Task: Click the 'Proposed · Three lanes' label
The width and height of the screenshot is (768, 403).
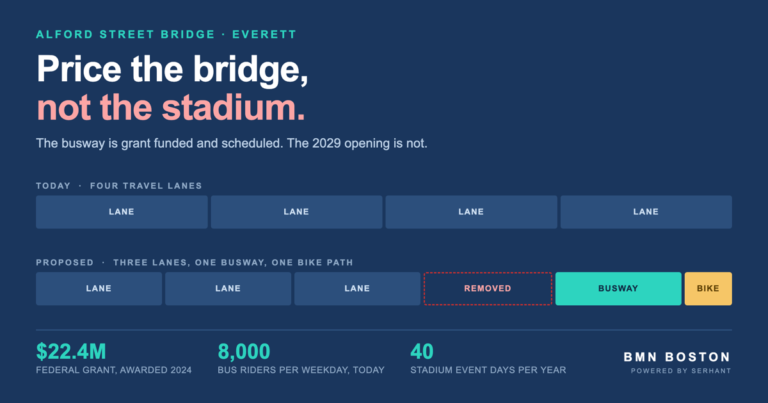Action: [x=194, y=262]
